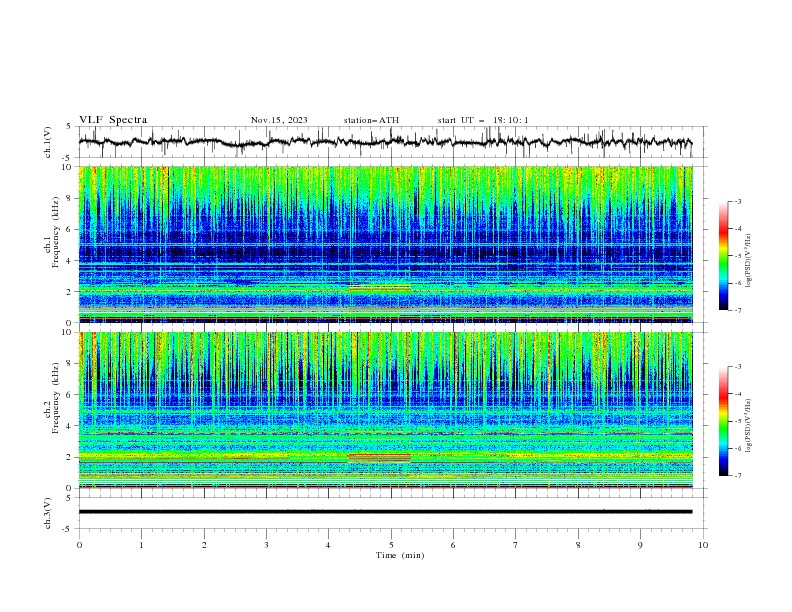This screenshot has width=792, height=612.
Task: Click the "Time (min)" axis label
Action: pos(400,555)
